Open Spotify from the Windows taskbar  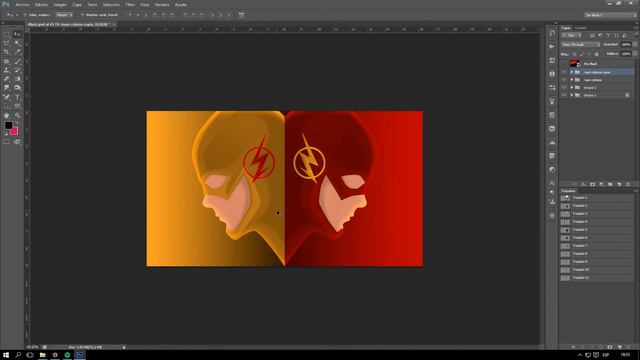(67, 355)
